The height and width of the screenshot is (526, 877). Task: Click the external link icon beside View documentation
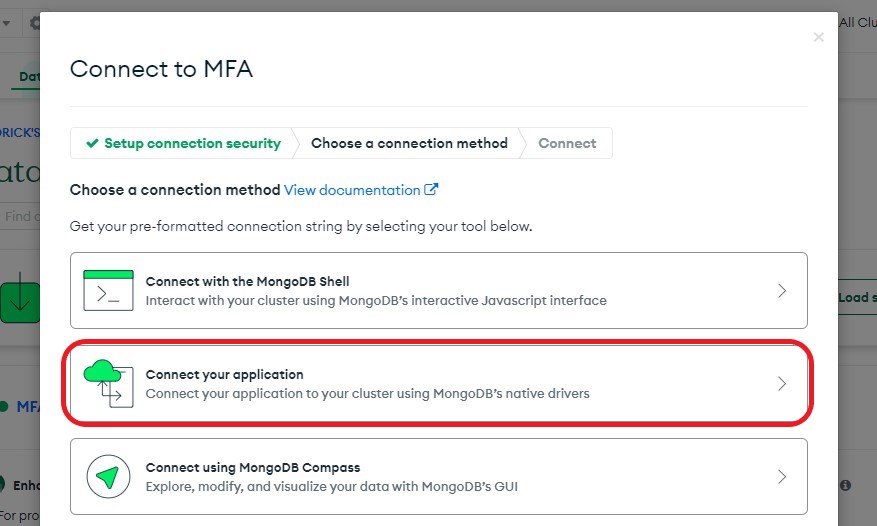click(431, 190)
